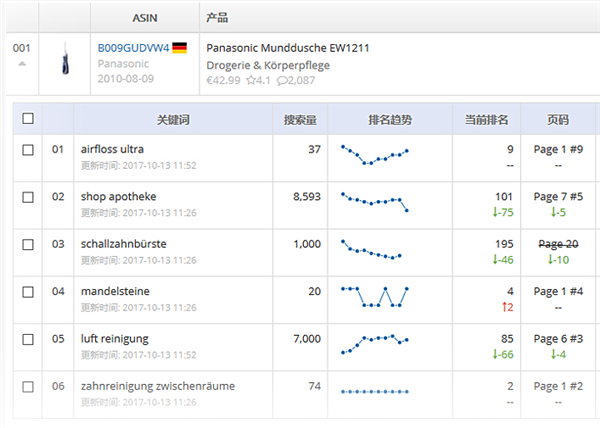Enable the checkbox next to mandelsteine
Screen dimensions: 600x428
pyautogui.click(x=28, y=291)
